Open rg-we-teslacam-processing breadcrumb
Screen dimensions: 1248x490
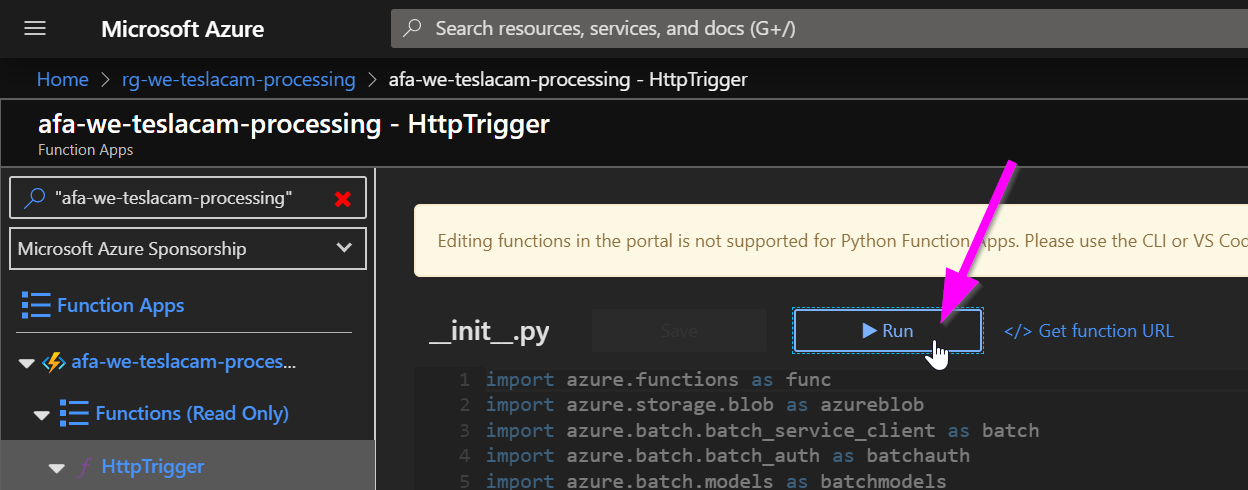(x=241, y=79)
